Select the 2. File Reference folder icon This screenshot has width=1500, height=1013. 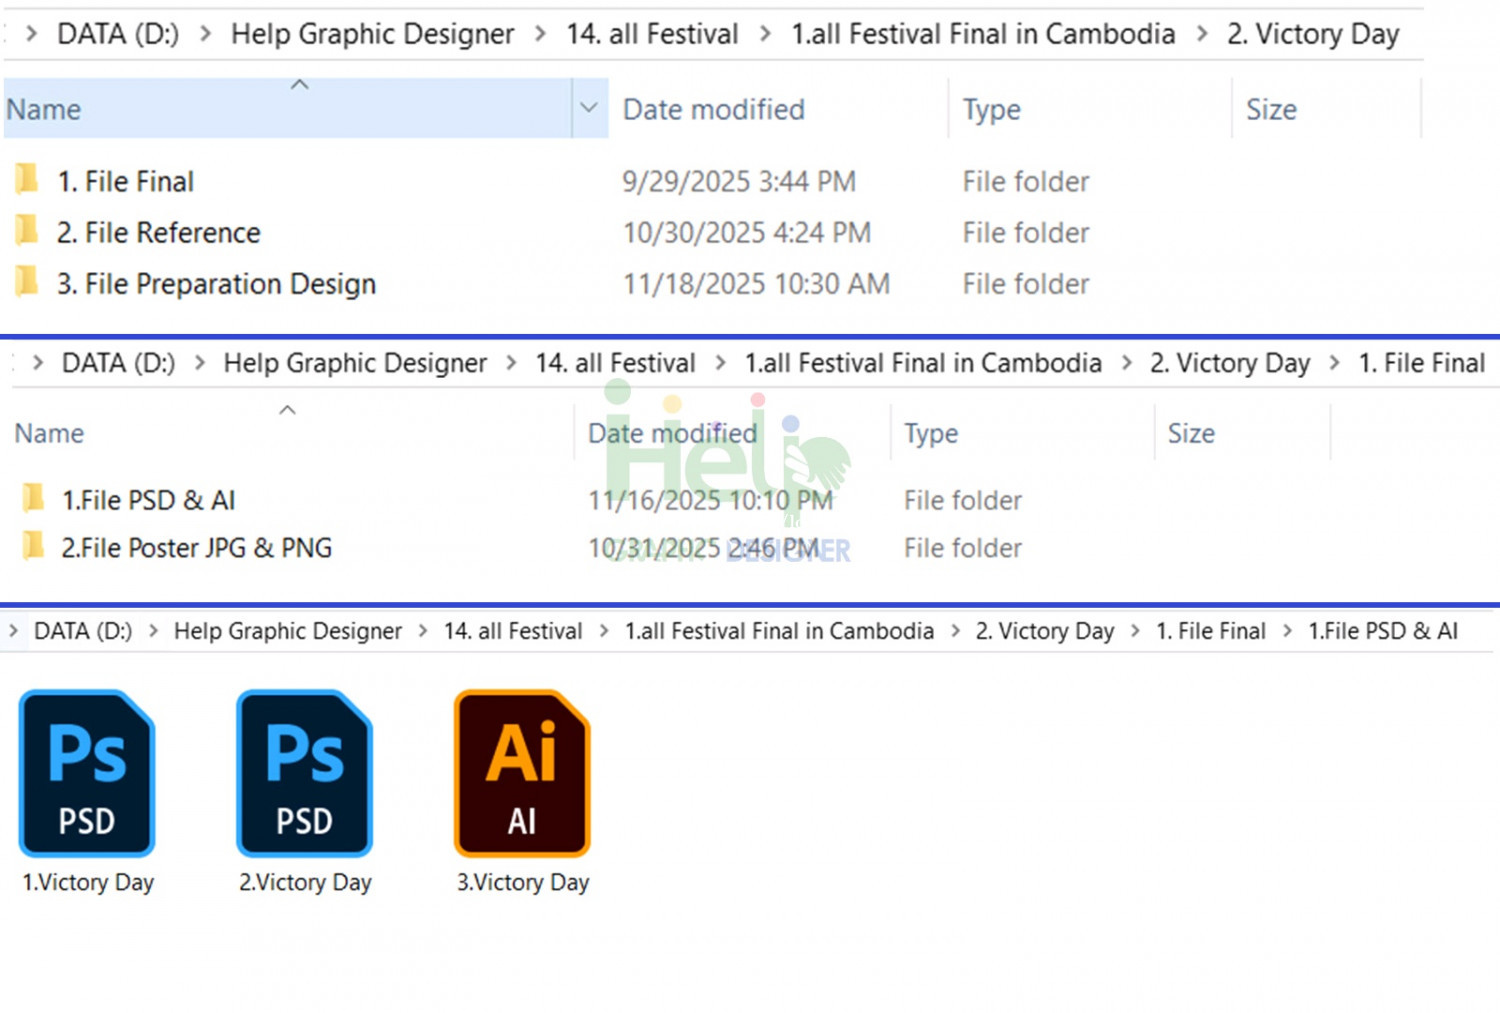27,231
